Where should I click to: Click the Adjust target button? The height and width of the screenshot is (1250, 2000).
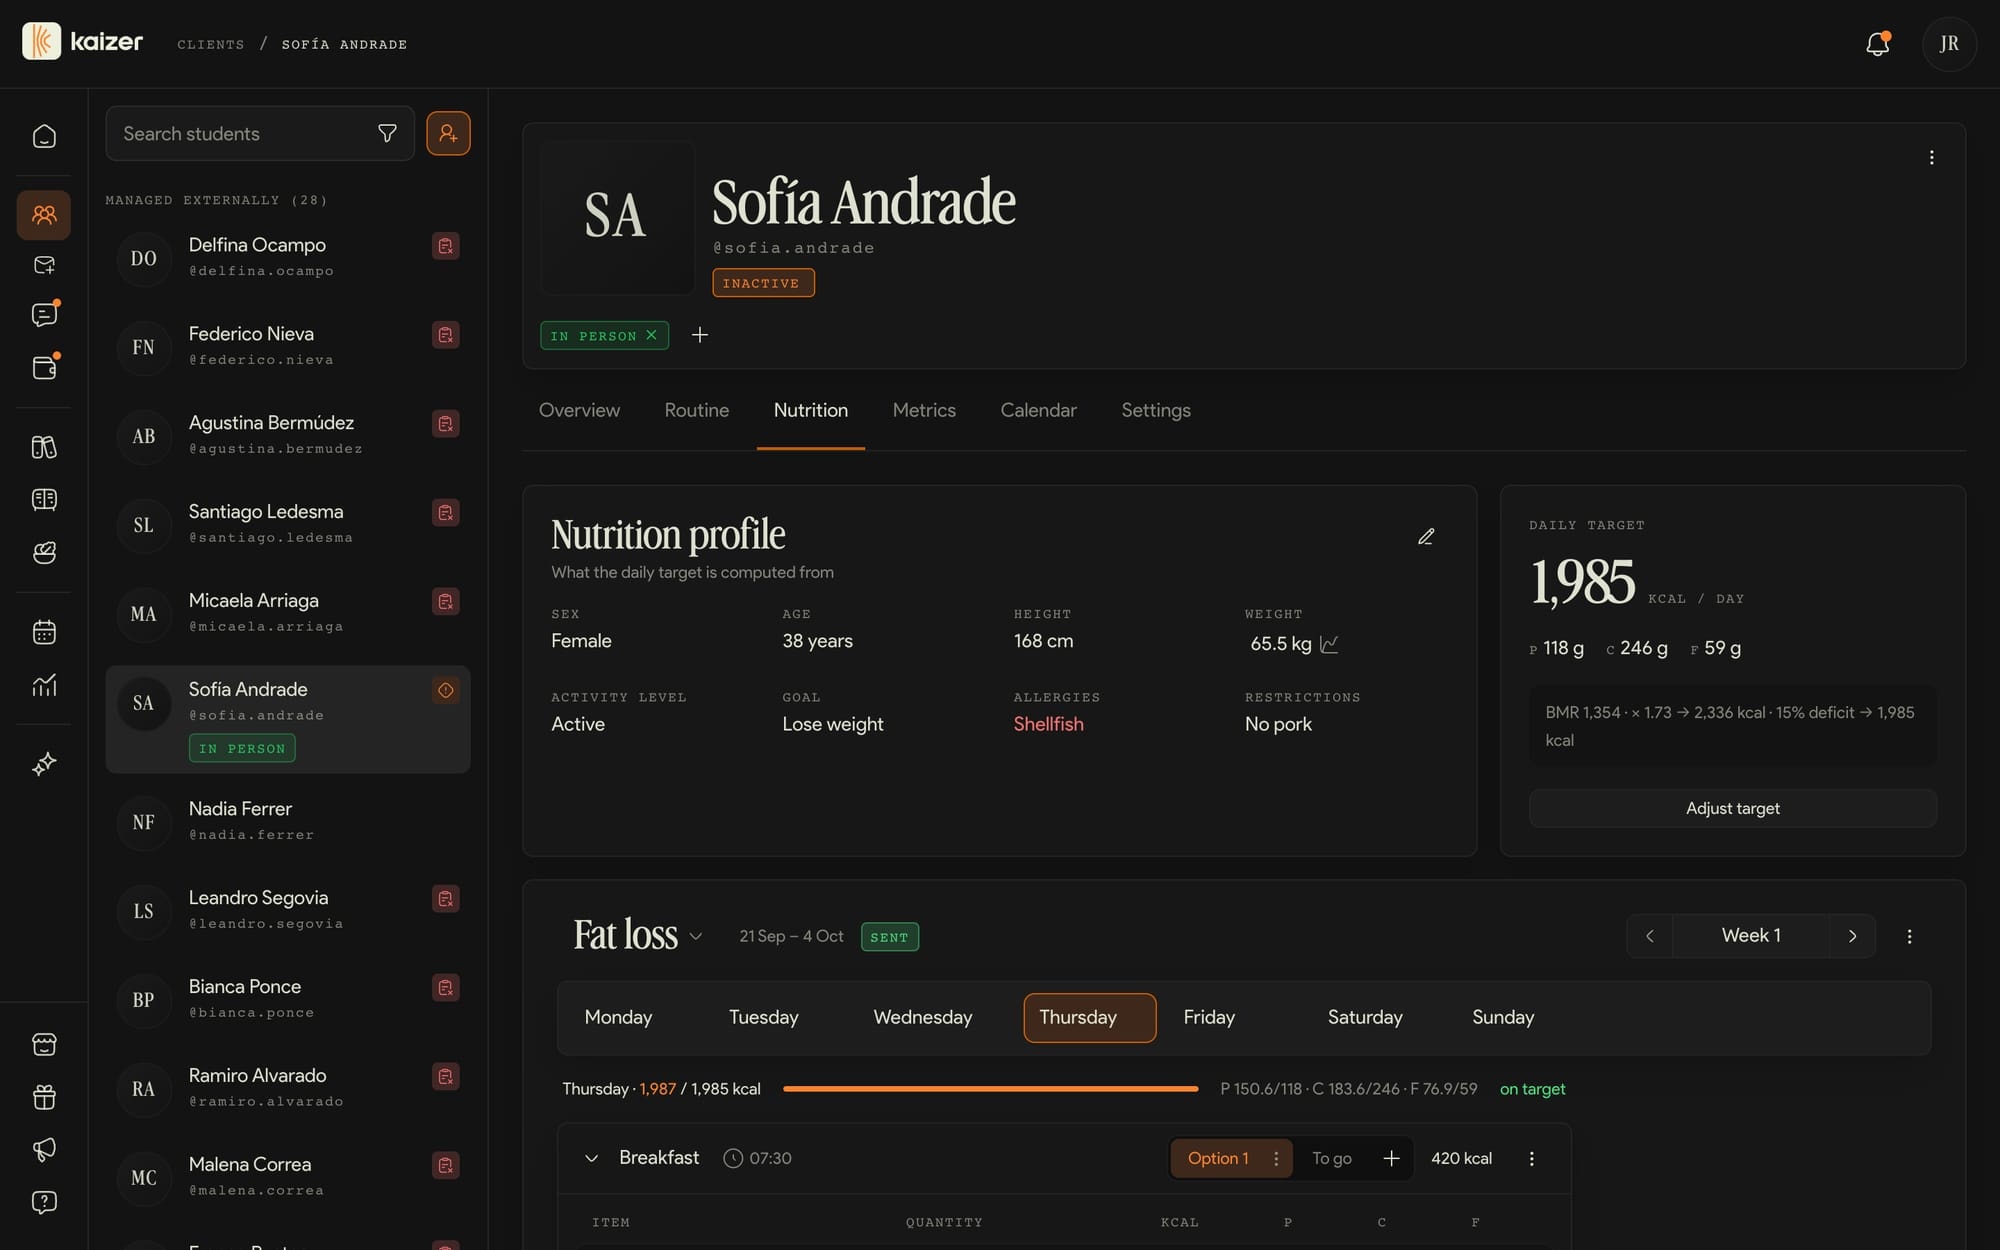(x=1732, y=808)
